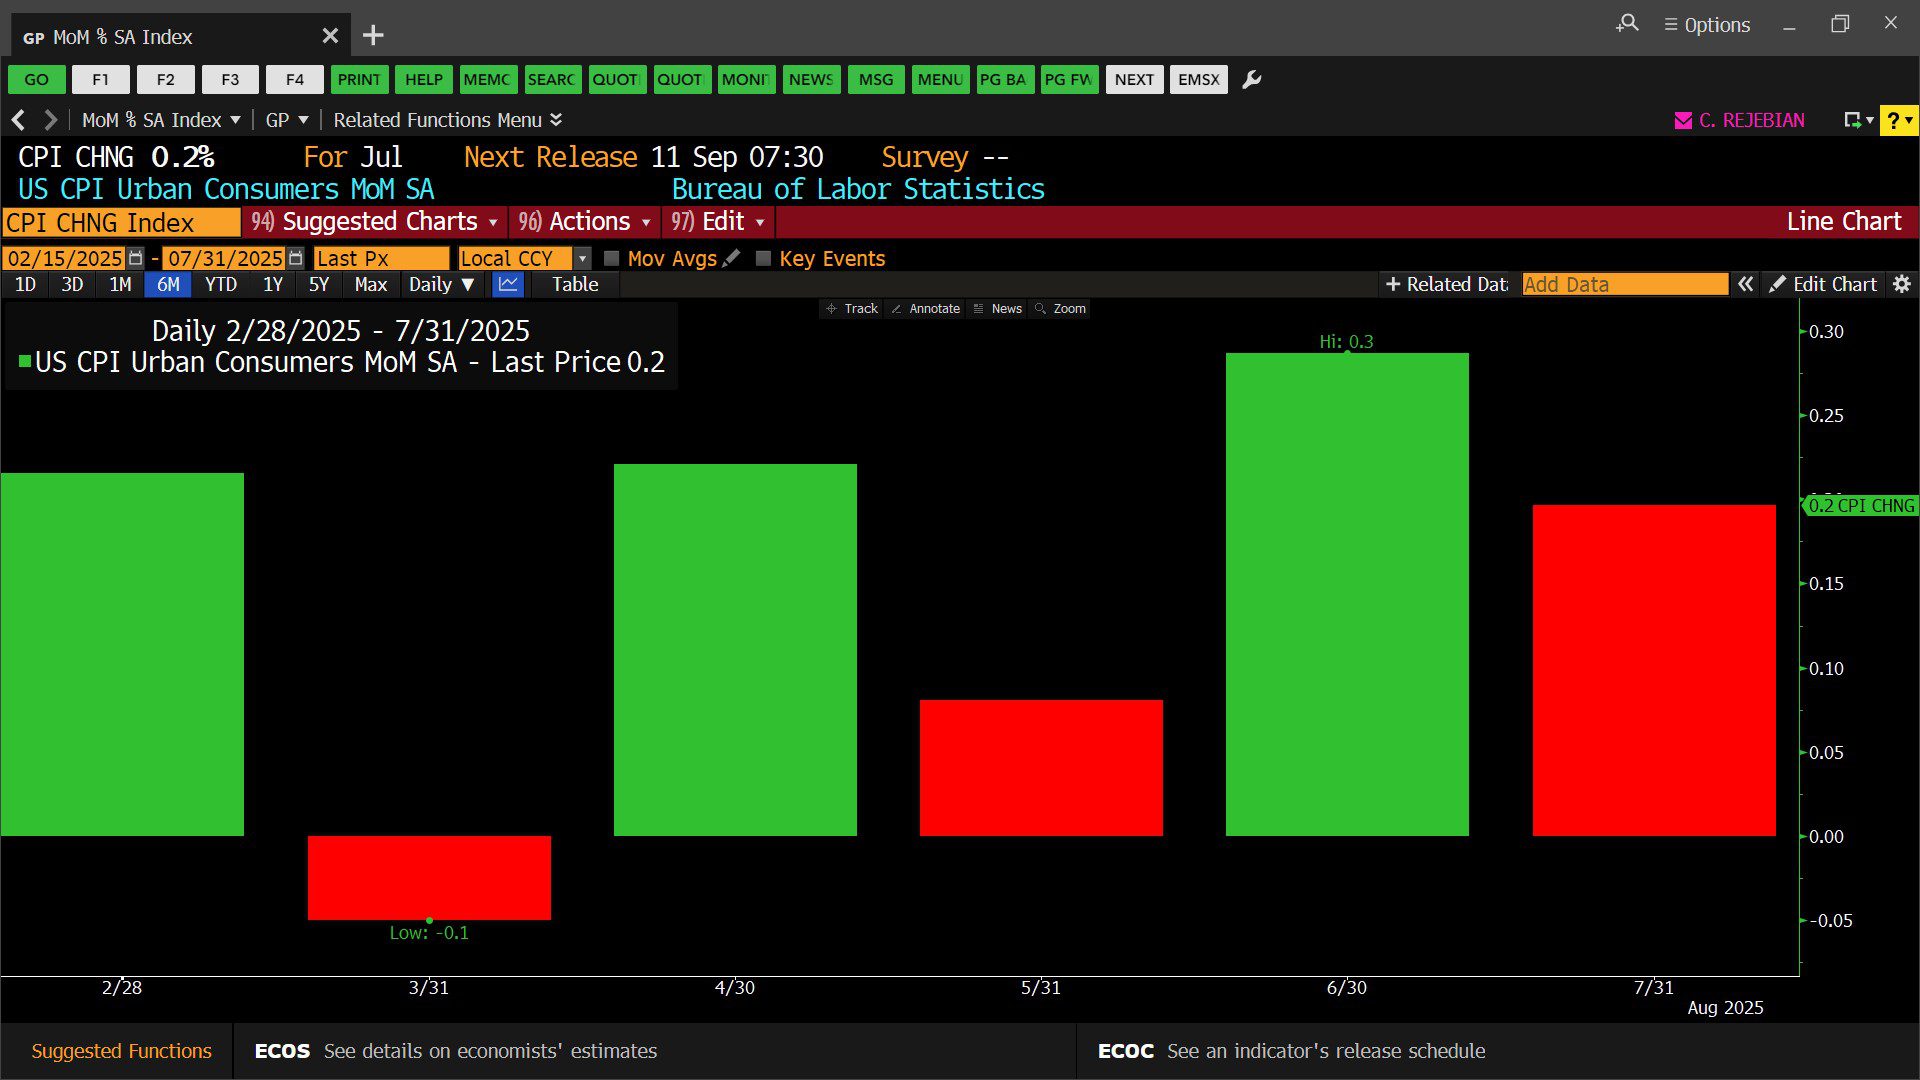Click the navigate back arrow
The height and width of the screenshot is (1080, 1920).
coord(18,120)
